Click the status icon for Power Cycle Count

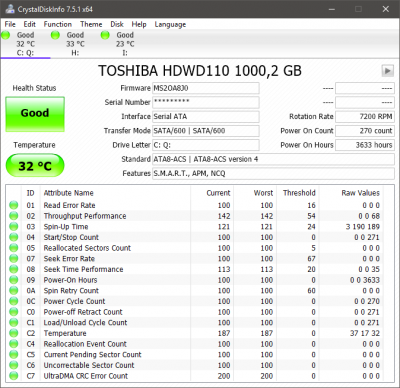pyautogui.click(x=14, y=301)
